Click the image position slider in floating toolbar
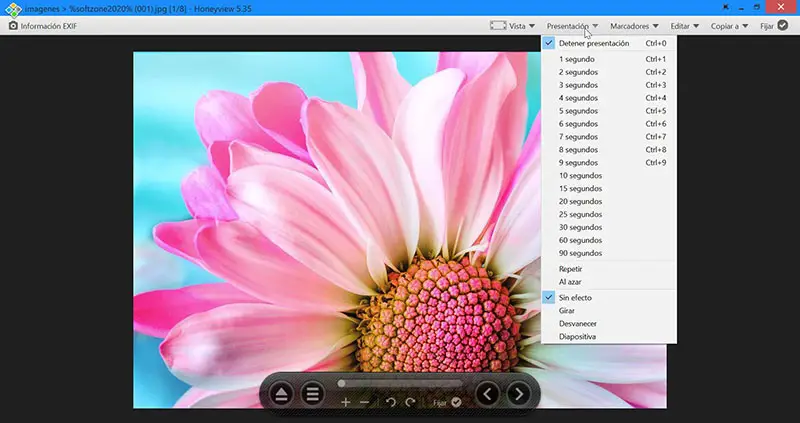The width and height of the screenshot is (800, 423). click(401, 383)
